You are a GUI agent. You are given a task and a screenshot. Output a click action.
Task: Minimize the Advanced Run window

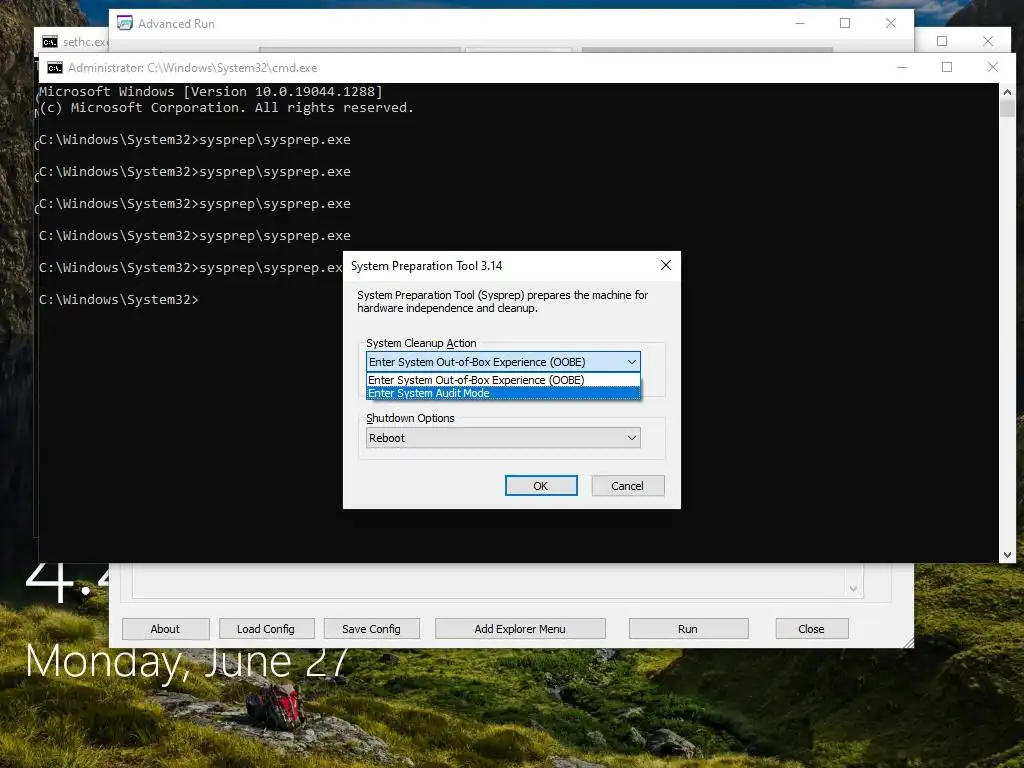click(800, 23)
